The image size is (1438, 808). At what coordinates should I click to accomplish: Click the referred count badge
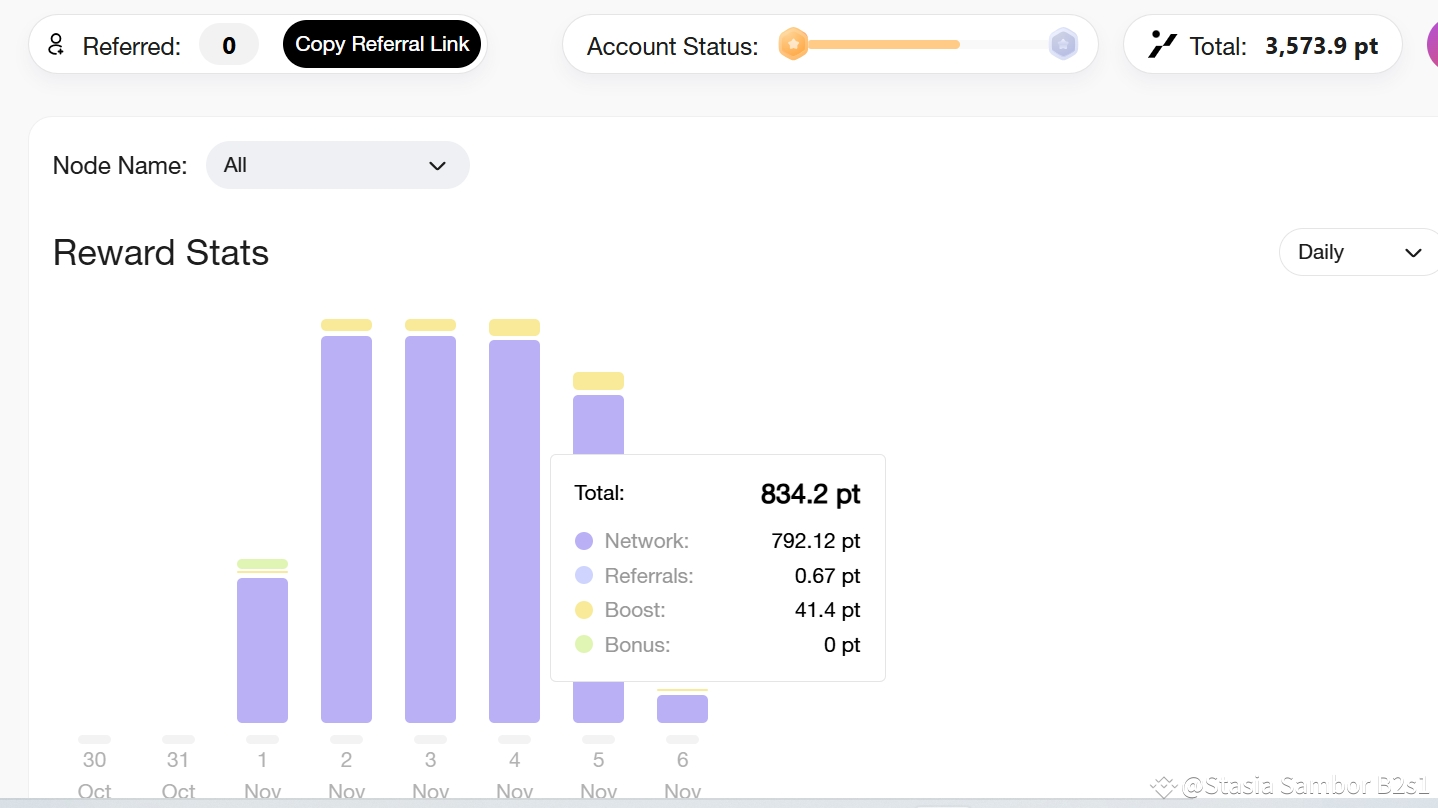[x=229, y=45]
